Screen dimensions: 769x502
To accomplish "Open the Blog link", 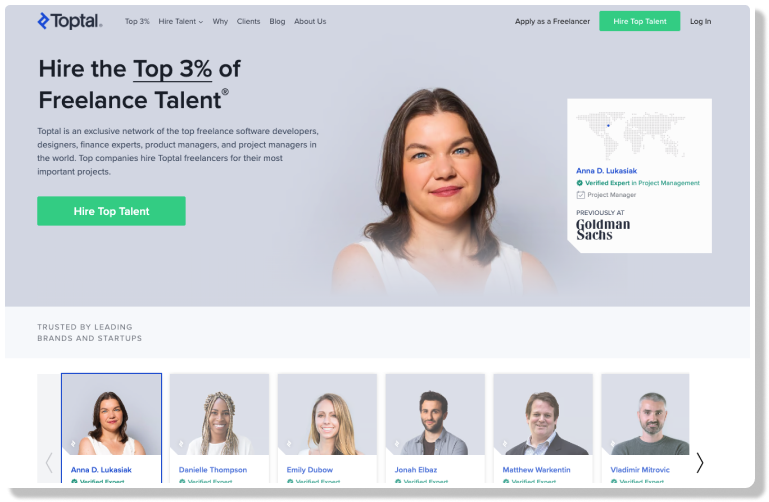I will (277, 22).
